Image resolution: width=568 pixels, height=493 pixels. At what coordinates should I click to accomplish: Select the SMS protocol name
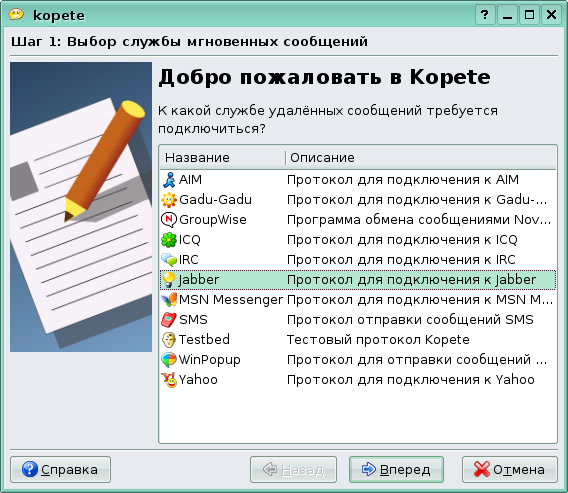(193, 319)
